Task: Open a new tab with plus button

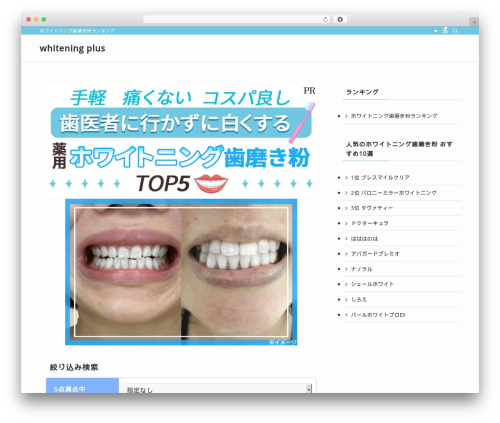Action: point(474,22)
